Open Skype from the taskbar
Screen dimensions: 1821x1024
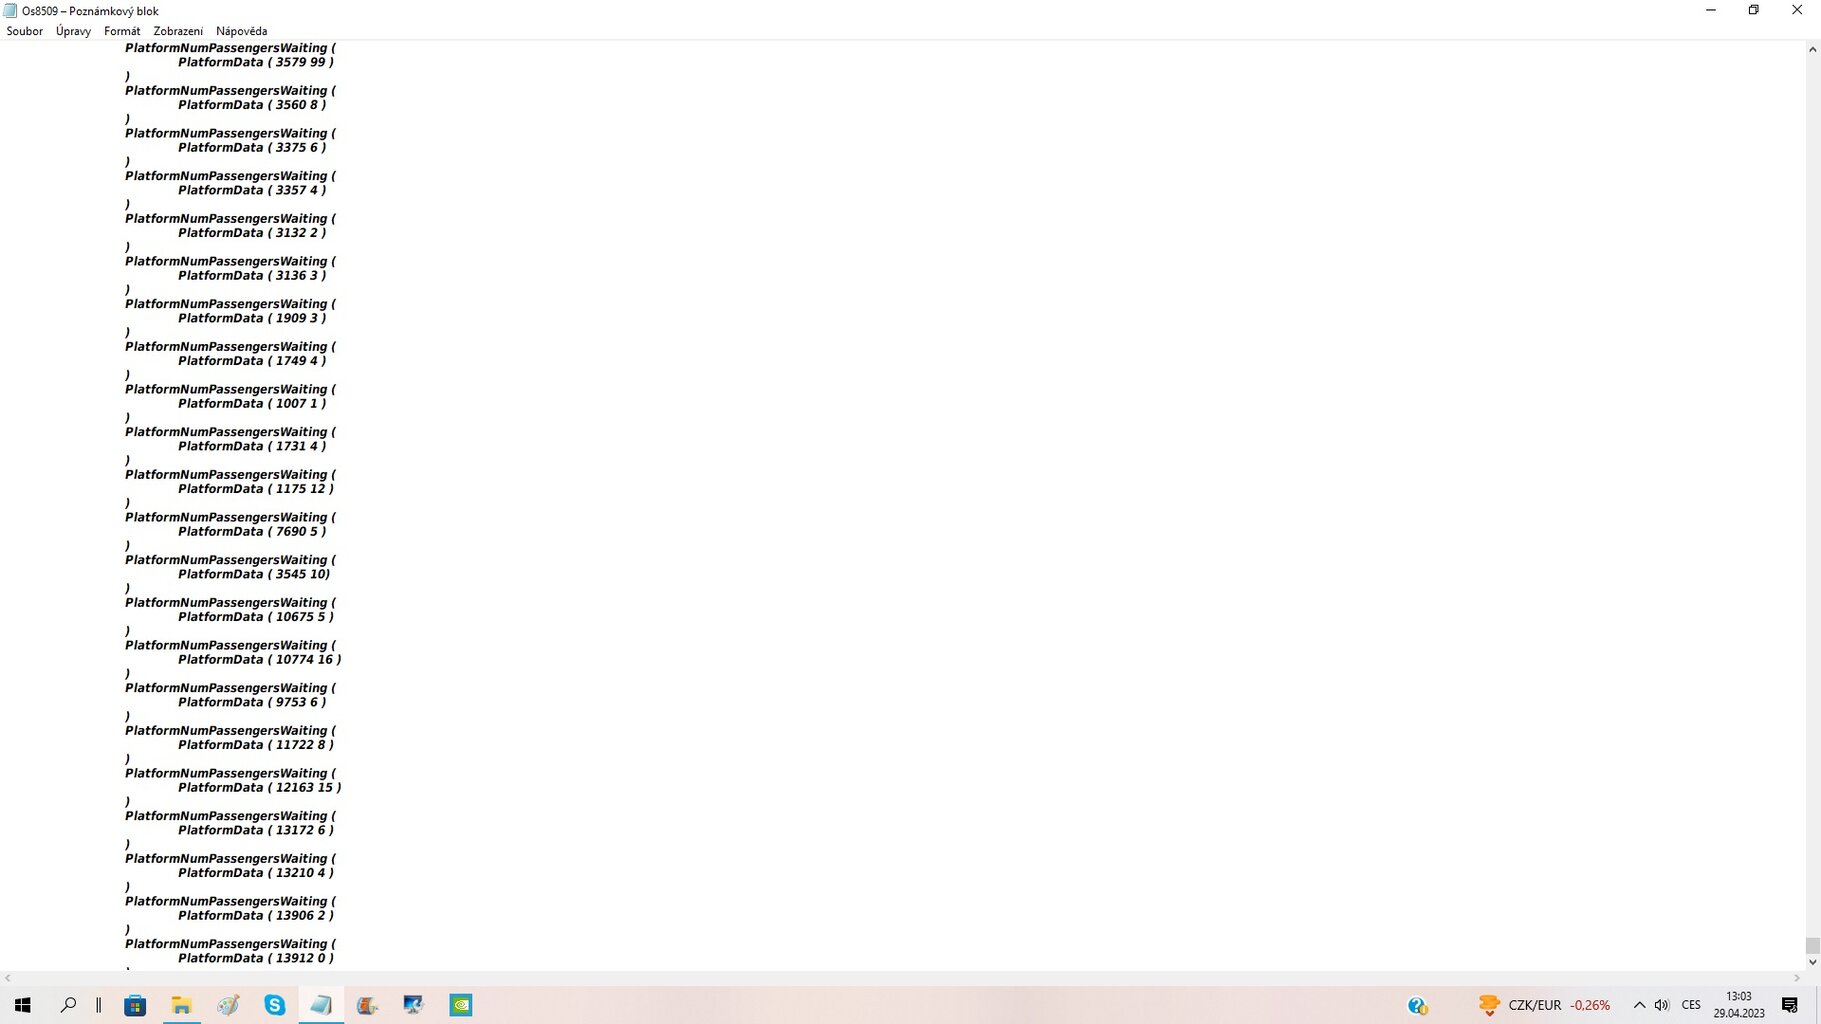pyautogui.click(x=274, y=1005)
